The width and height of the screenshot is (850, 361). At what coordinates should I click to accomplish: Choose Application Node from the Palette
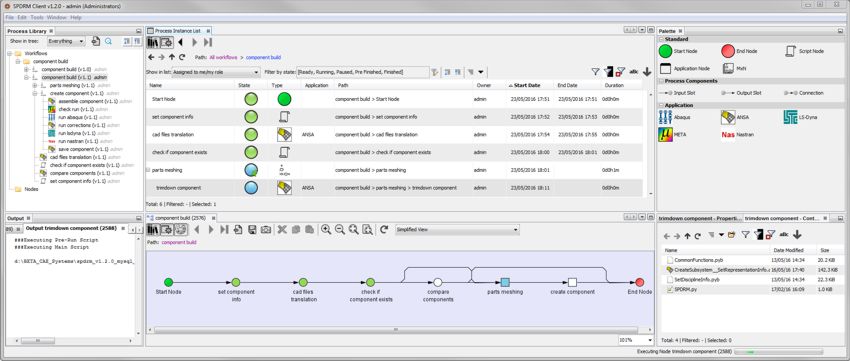[685, 69]
